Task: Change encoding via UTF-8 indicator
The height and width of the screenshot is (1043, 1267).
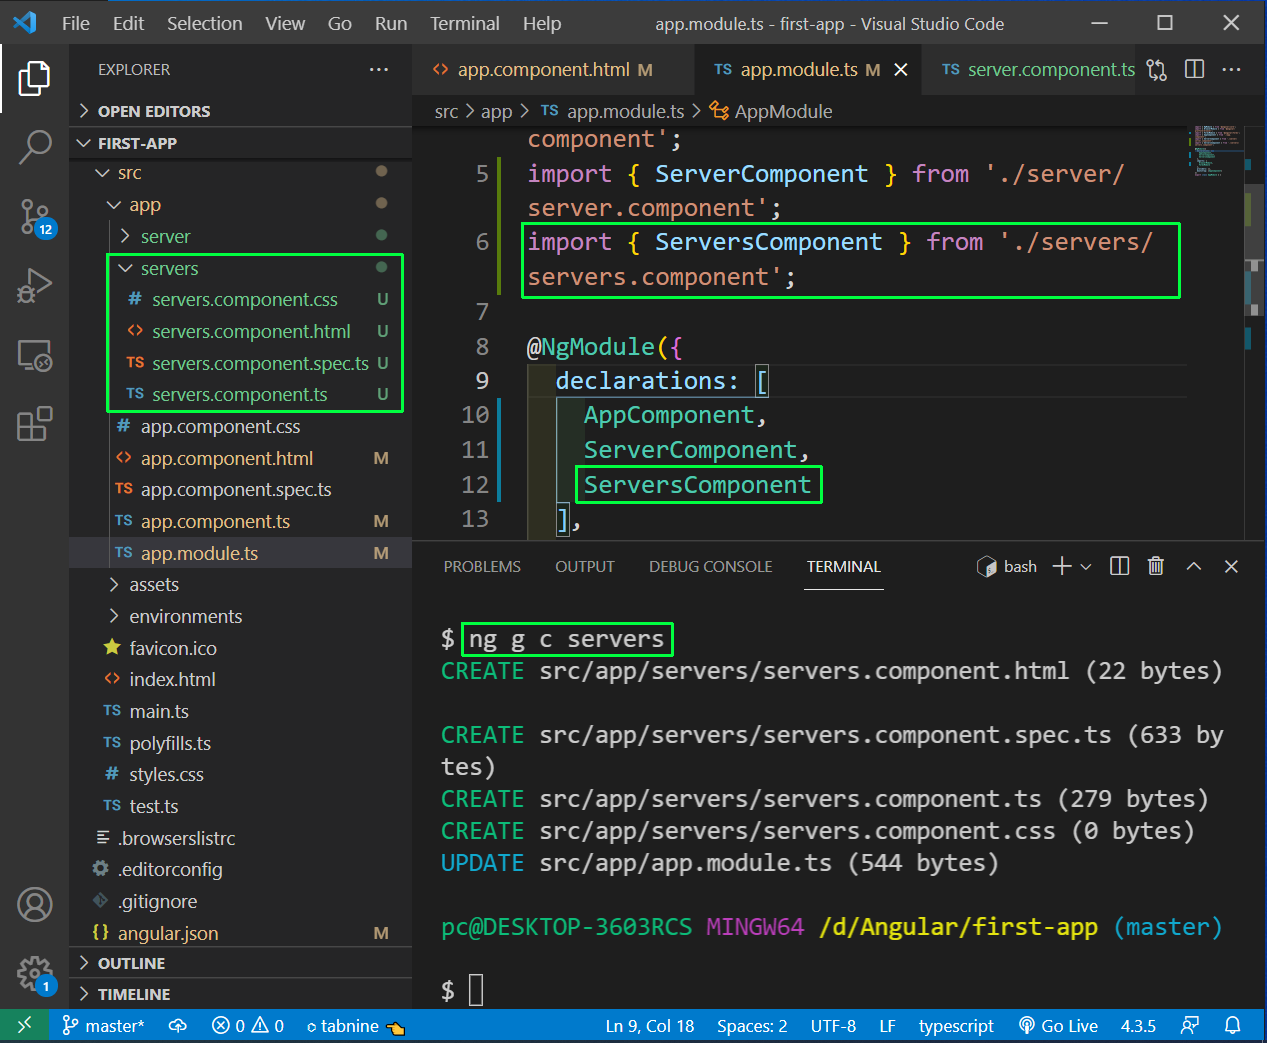Action: click(x=833, y=1025)
